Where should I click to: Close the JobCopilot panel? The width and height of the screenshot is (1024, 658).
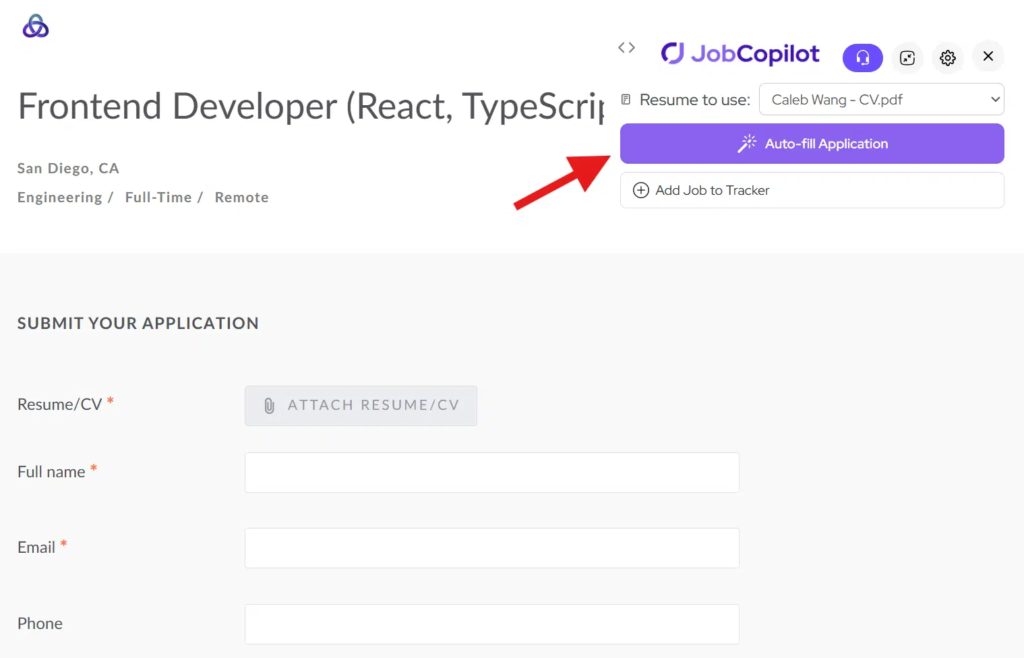pyautogui.click(x=987, y=56)
